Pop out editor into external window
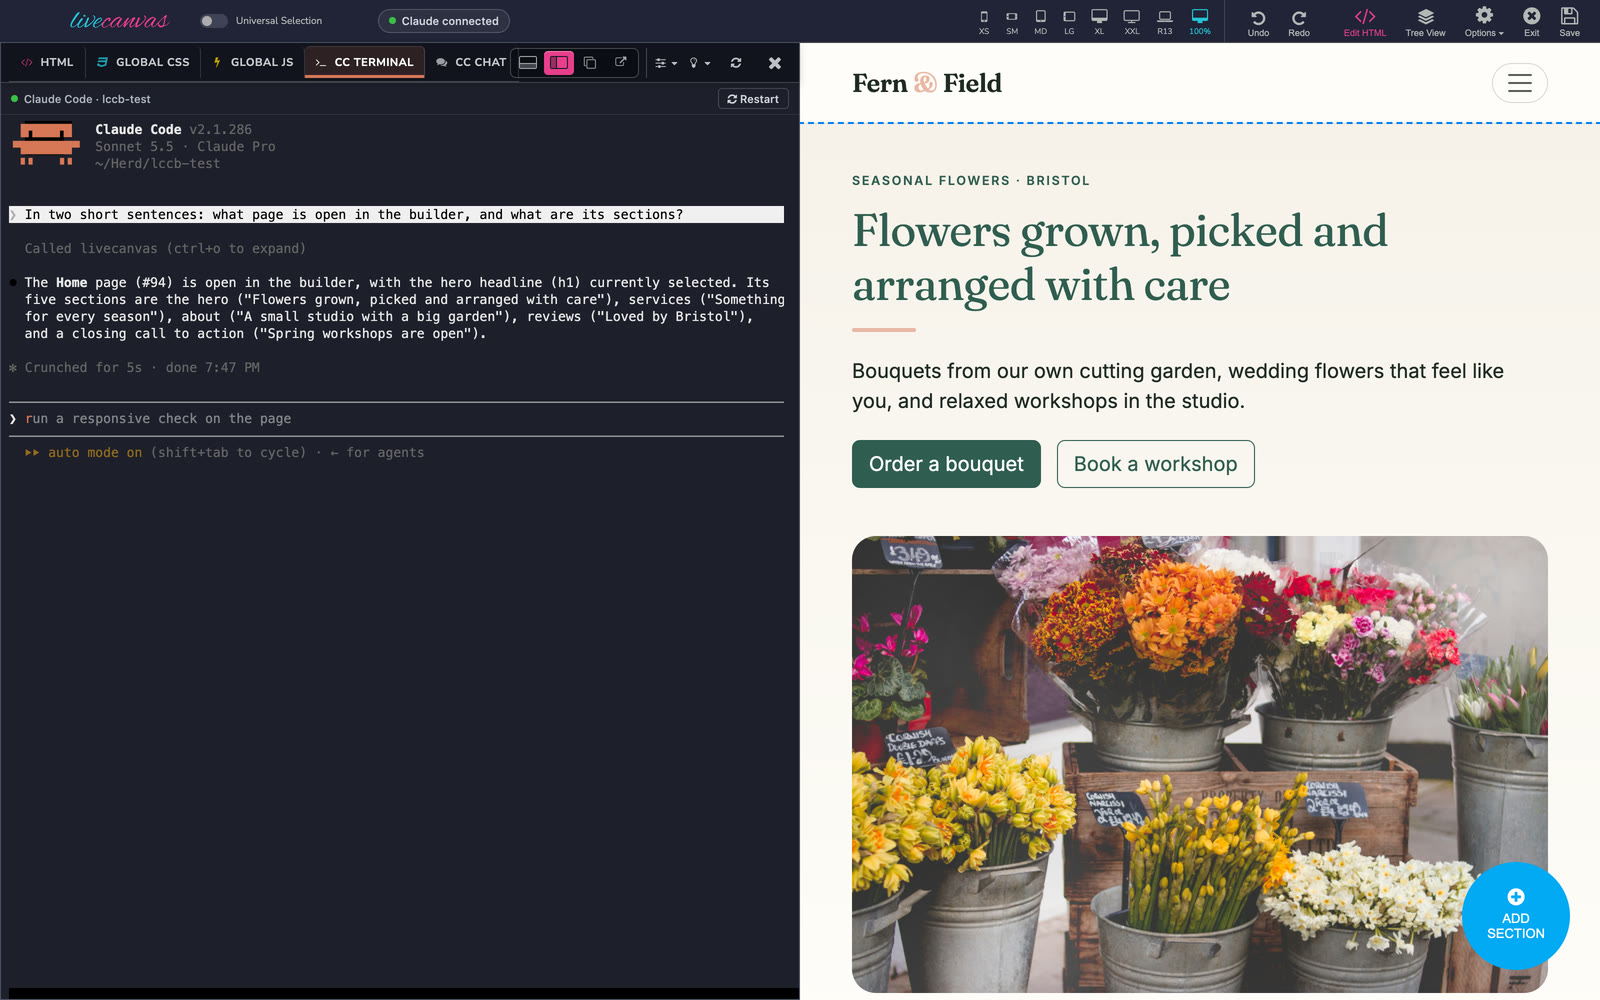Viewport: 1600px width, 1000px height. (x=620, y=62)
